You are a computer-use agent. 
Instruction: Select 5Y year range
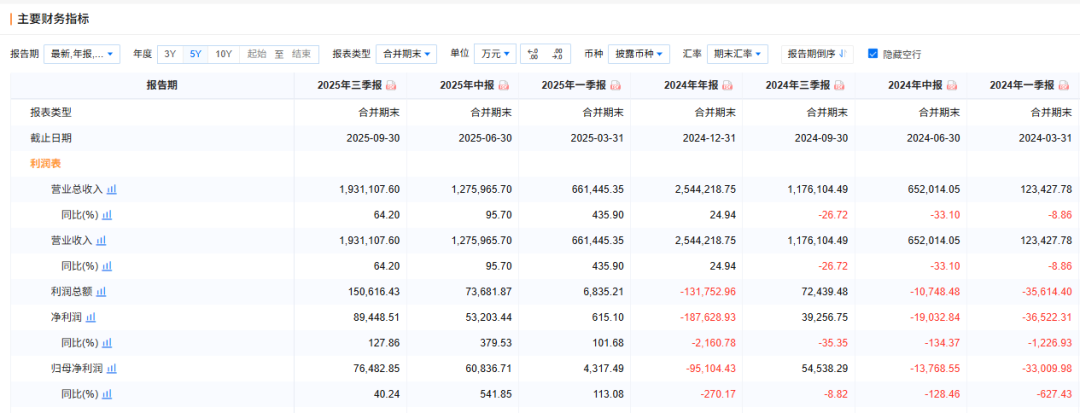[x=196, y=54]
